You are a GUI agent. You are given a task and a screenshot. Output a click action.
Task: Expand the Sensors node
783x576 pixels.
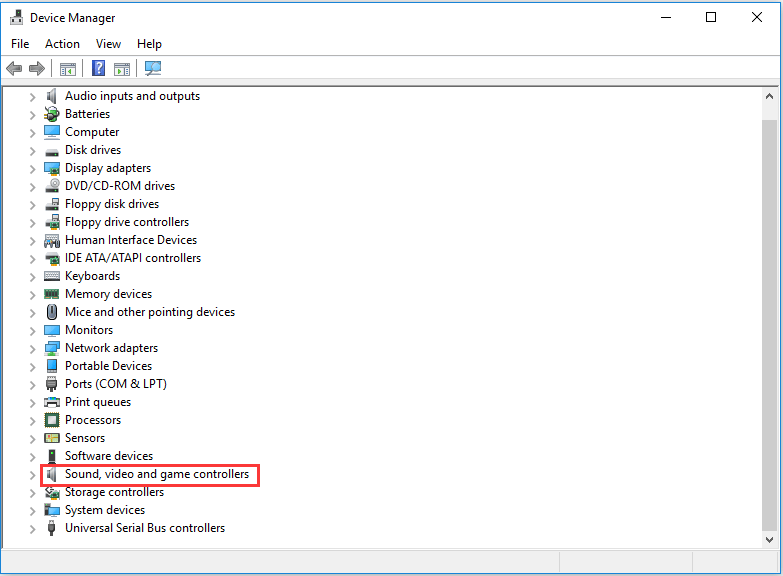[x=32, y=439]
